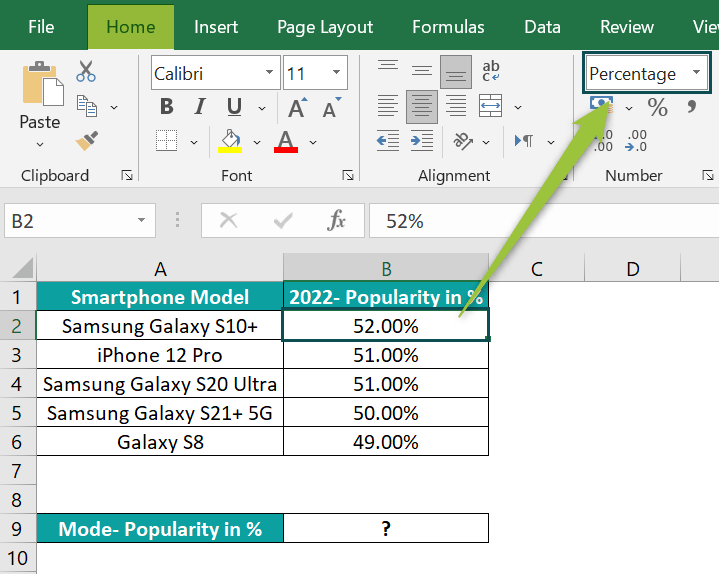Click the formula bar showing 52%
Screen dimensions: 719x574
click(x=544, y=221)
